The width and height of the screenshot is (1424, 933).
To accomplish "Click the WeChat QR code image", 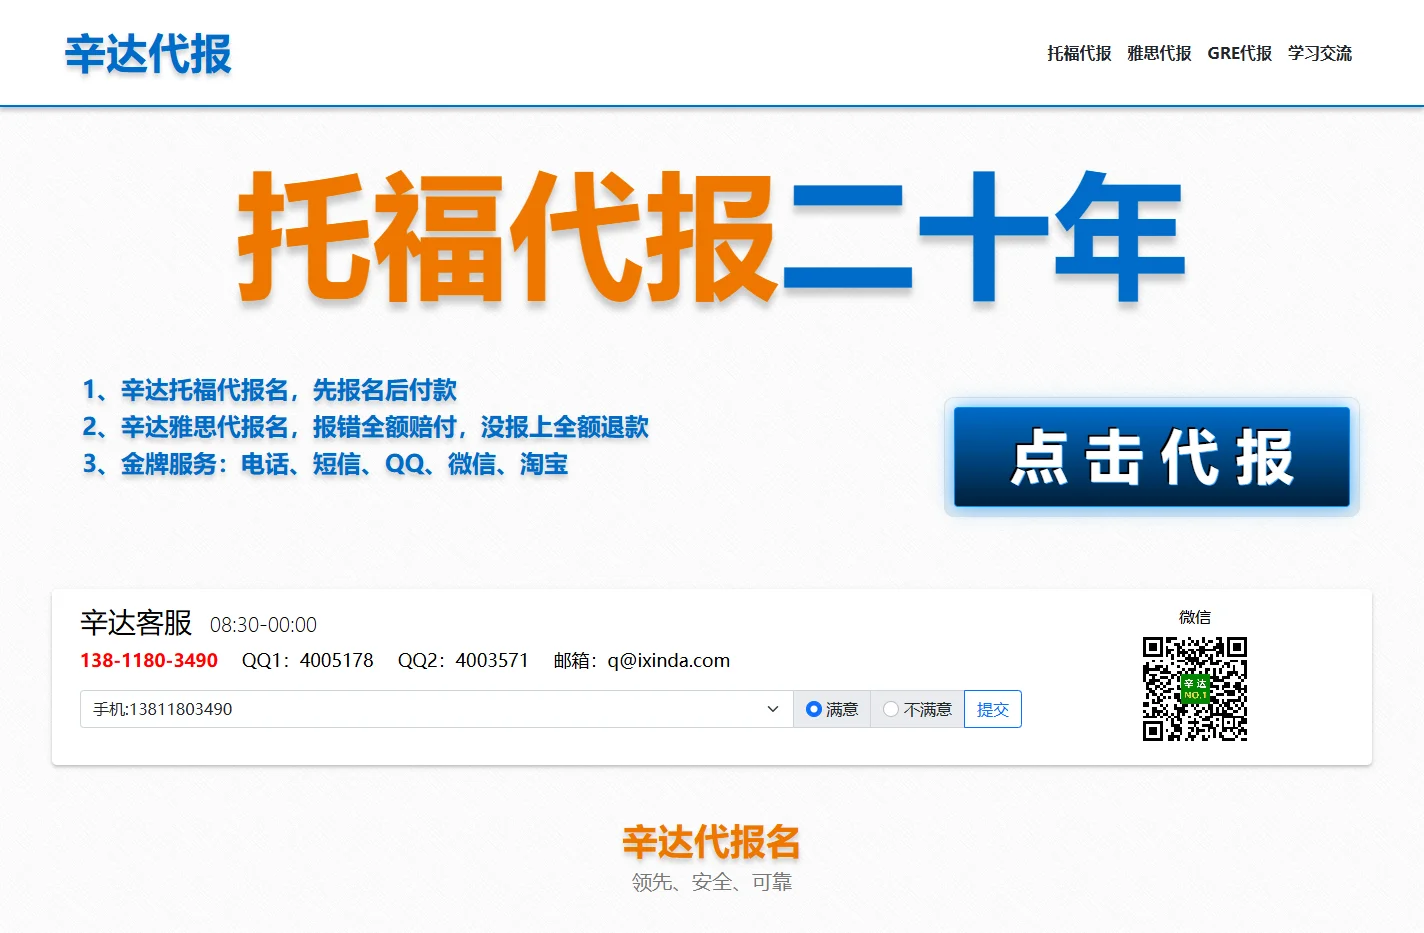I will 1195,689.
